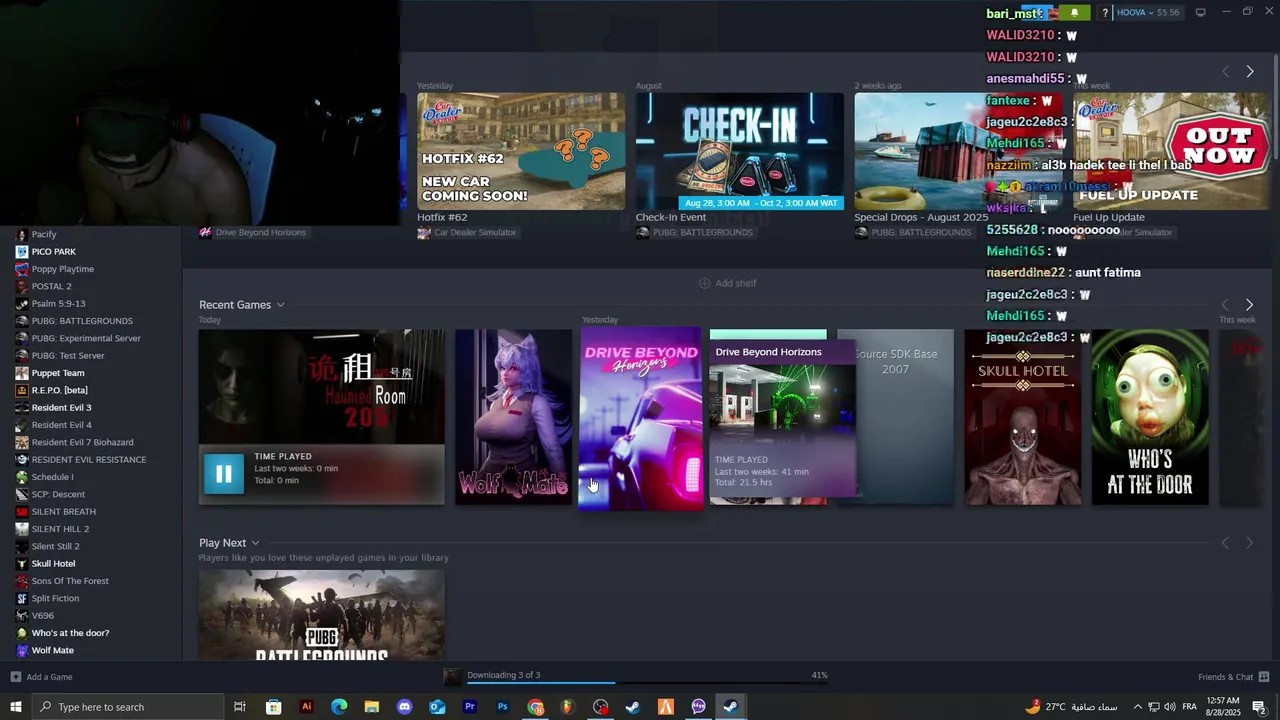The height and width of the screenshot is (720, 1280).
Task: Select V696 in the library
Action: (x=43, y=616)
